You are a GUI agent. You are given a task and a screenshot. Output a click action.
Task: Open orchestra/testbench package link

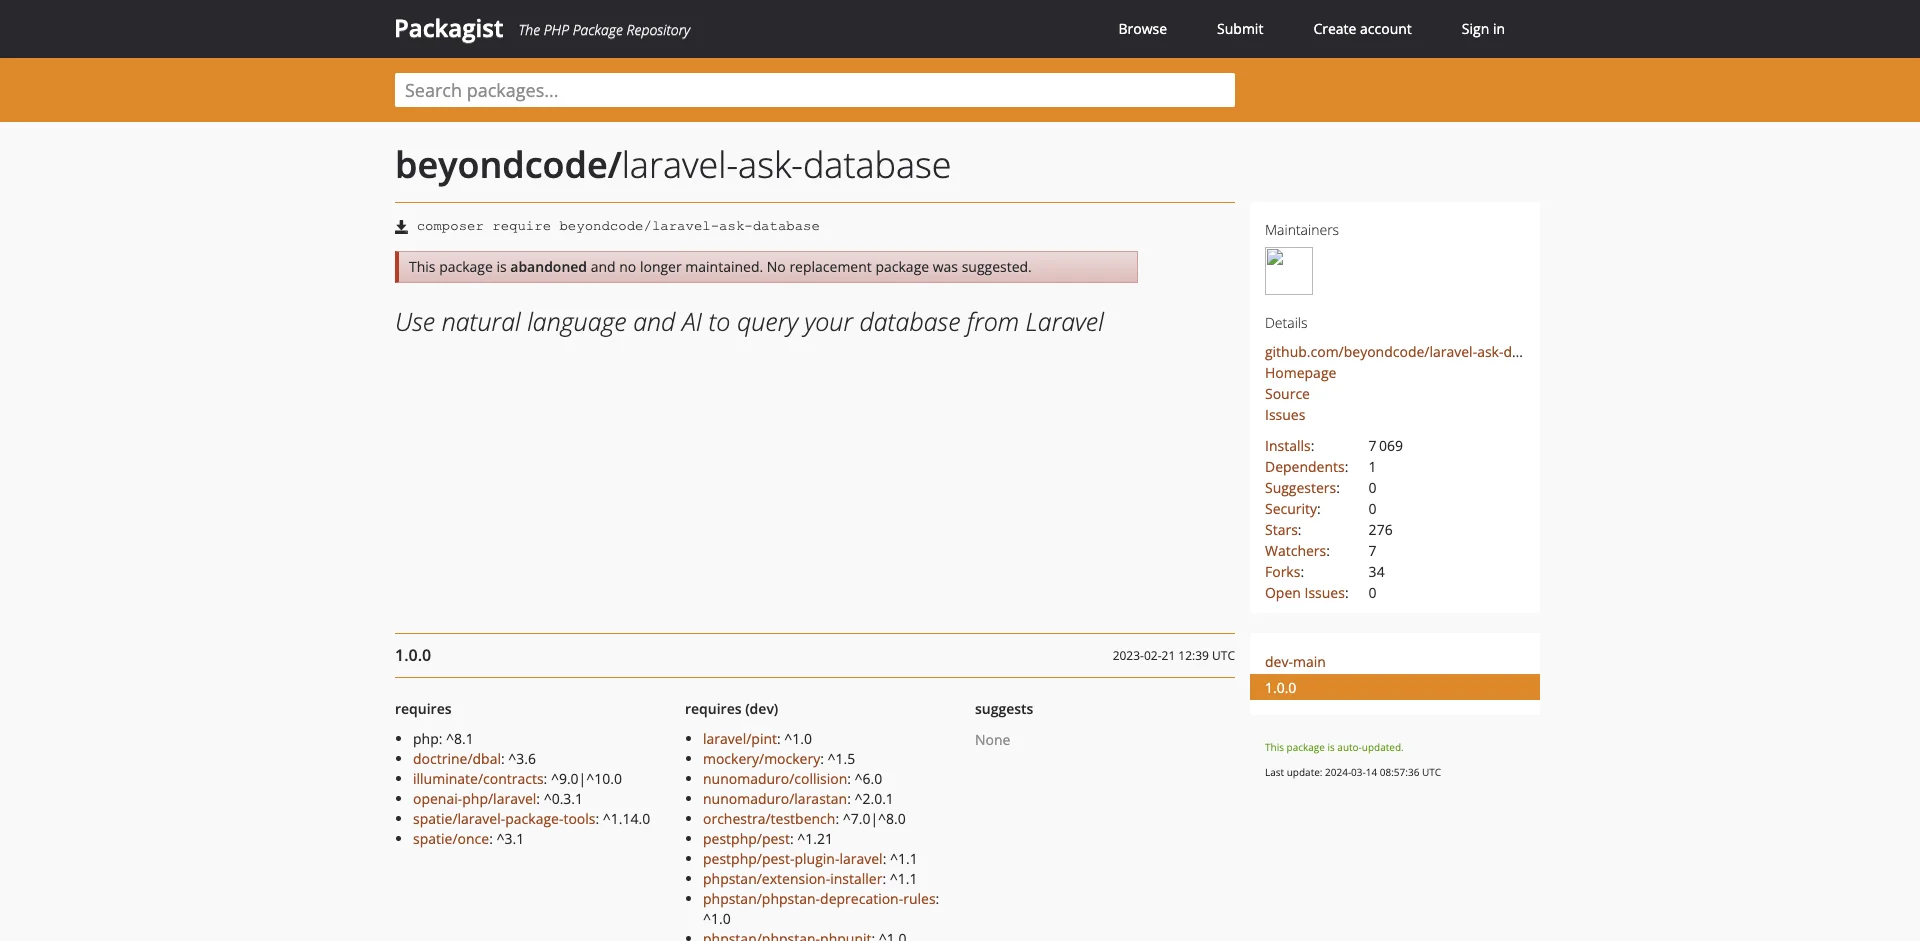click(x=769, y=819)
